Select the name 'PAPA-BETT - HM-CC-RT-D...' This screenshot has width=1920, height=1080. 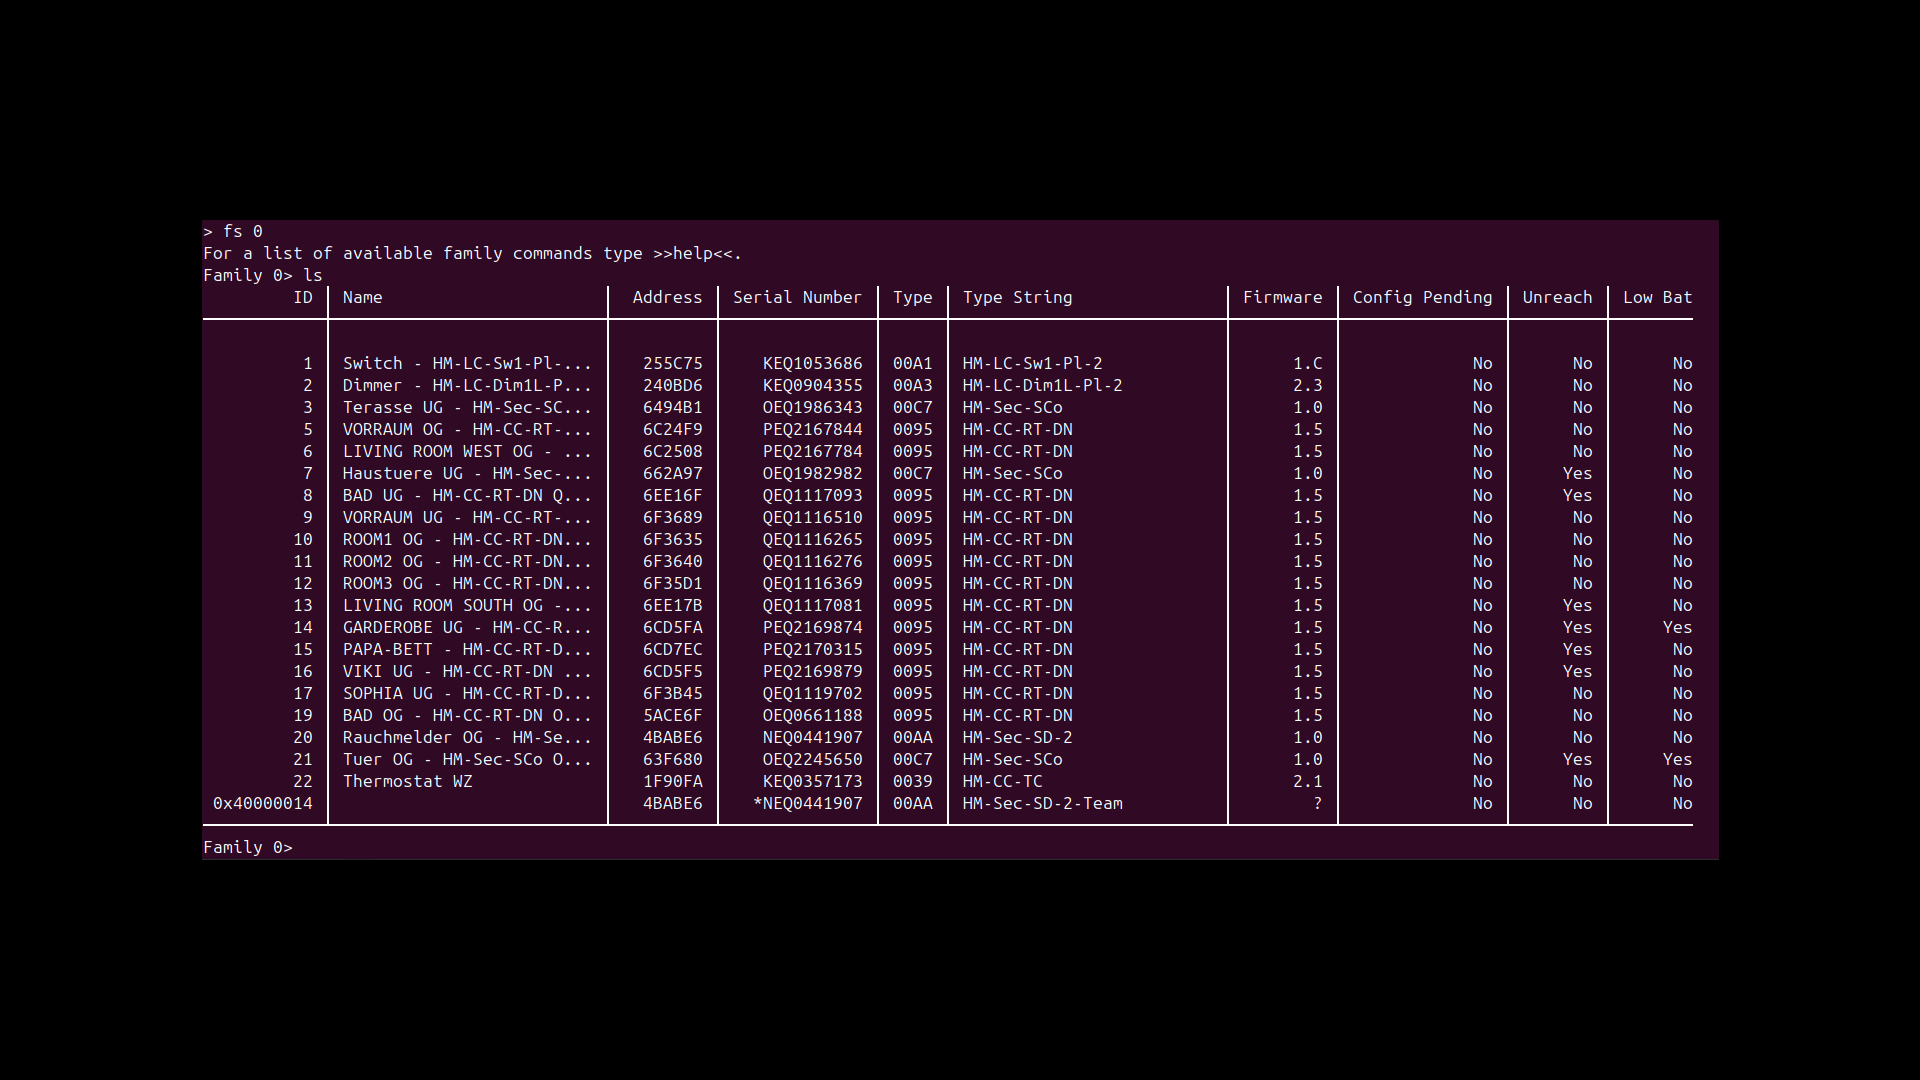pyautogui.click(x=467, y=649)
